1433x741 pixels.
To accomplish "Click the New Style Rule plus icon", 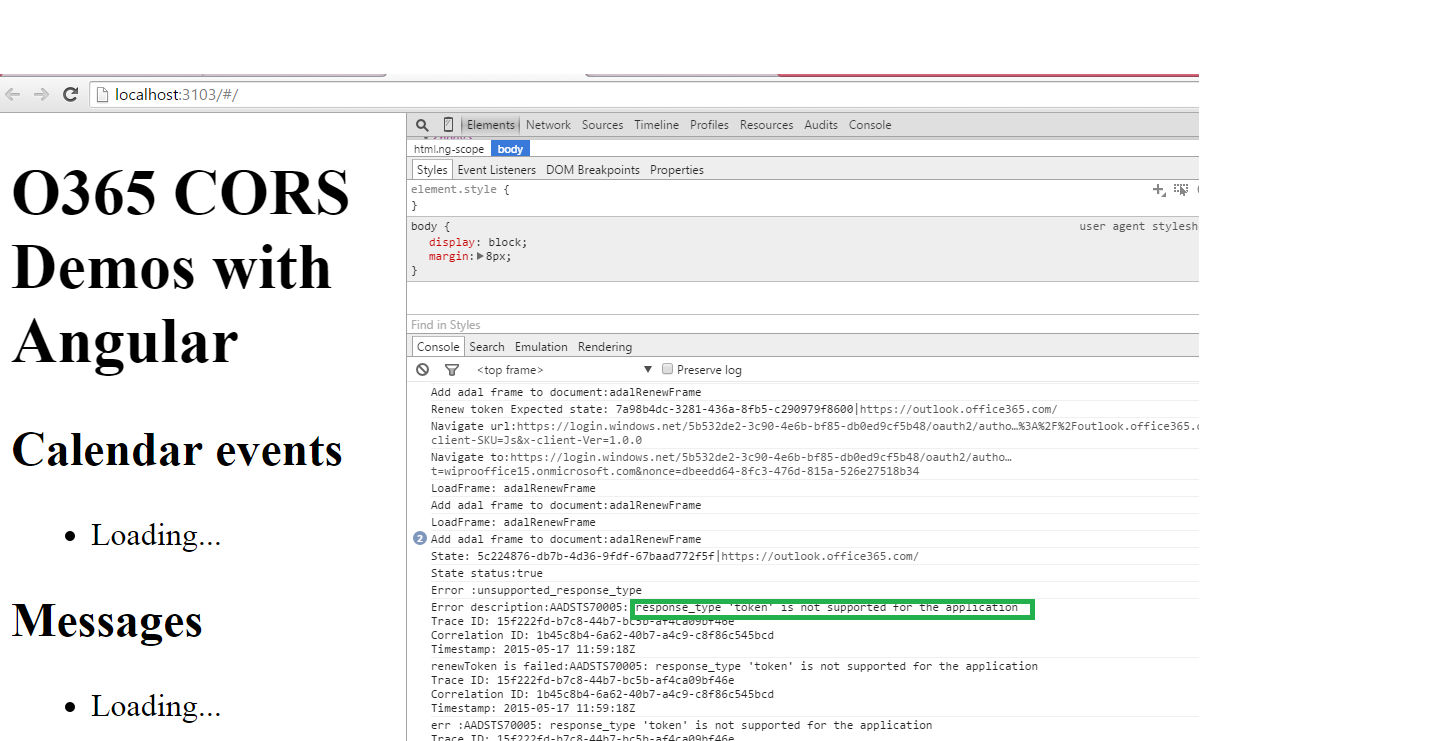I will coord(1159,189).
